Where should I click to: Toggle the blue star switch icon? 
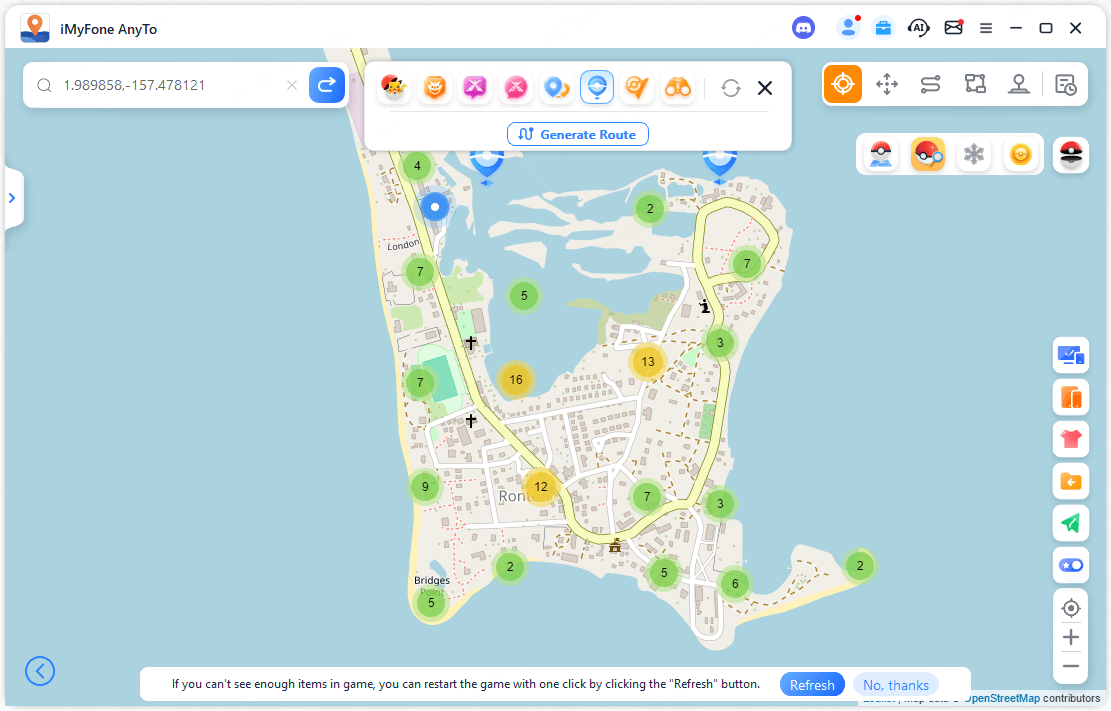click(x=1071, y=566)
